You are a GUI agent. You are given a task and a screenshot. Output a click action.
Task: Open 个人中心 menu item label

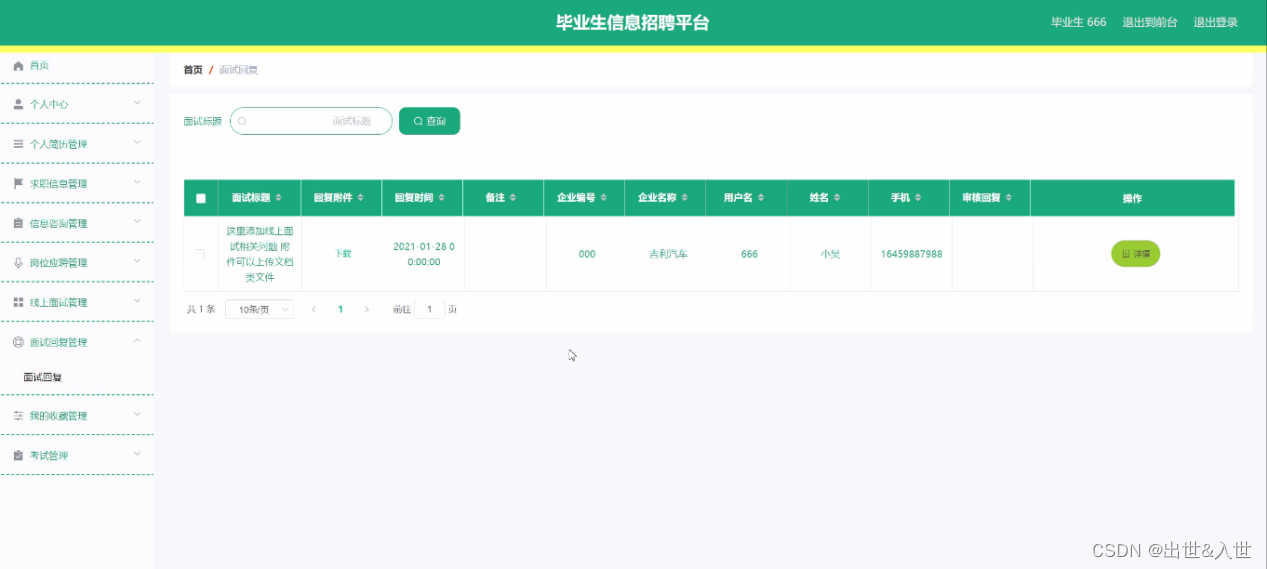[x=49, y=104]
